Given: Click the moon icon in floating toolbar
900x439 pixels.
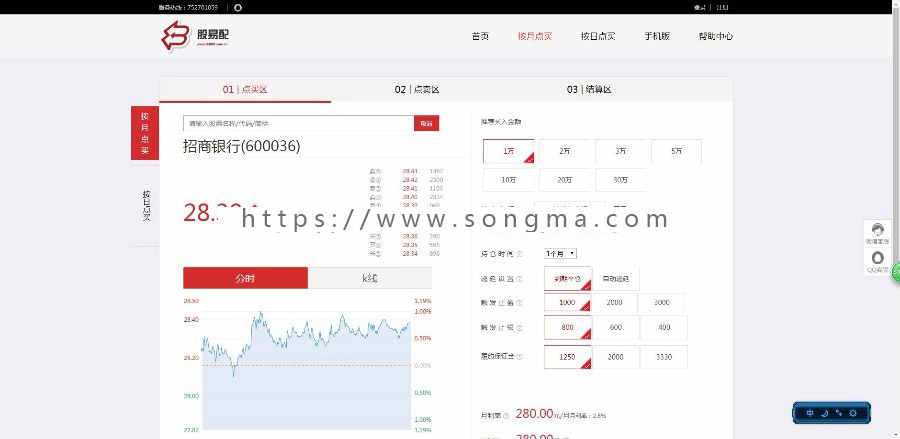Looking at the screenshot, I should (824, 413).
